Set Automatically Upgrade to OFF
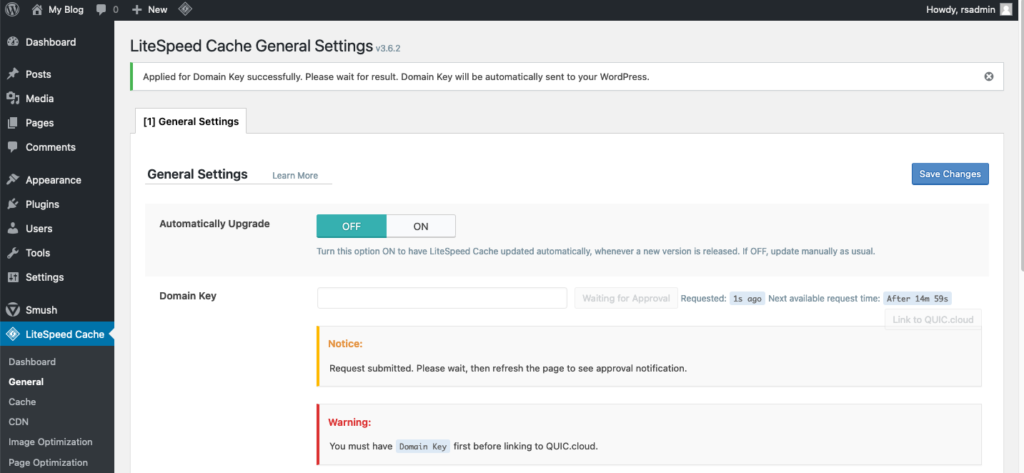Viewport: 1024px width, 473px height. click(351, 226)
